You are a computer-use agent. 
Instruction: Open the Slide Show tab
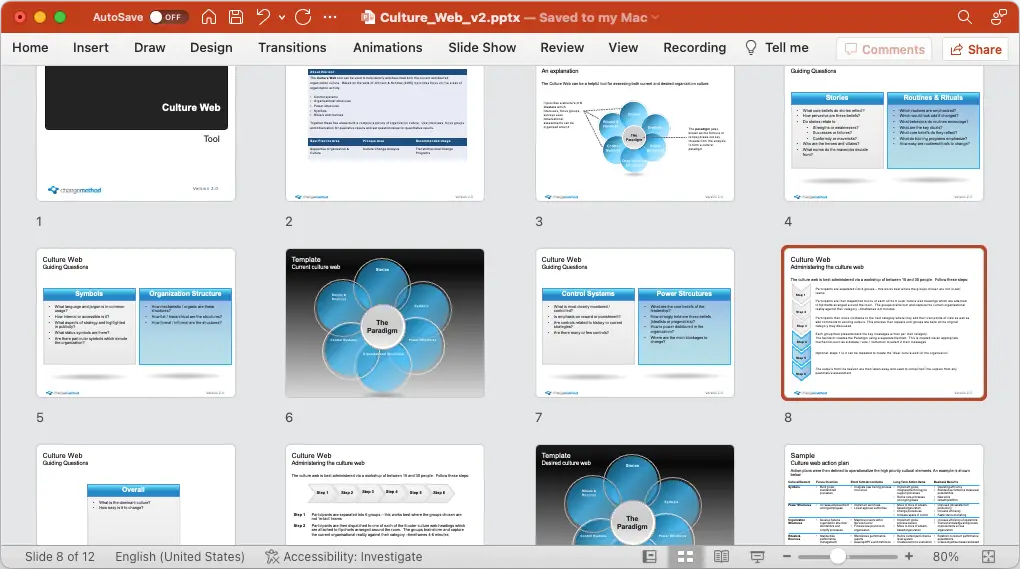pyautogui.click(x=482, y=47)
